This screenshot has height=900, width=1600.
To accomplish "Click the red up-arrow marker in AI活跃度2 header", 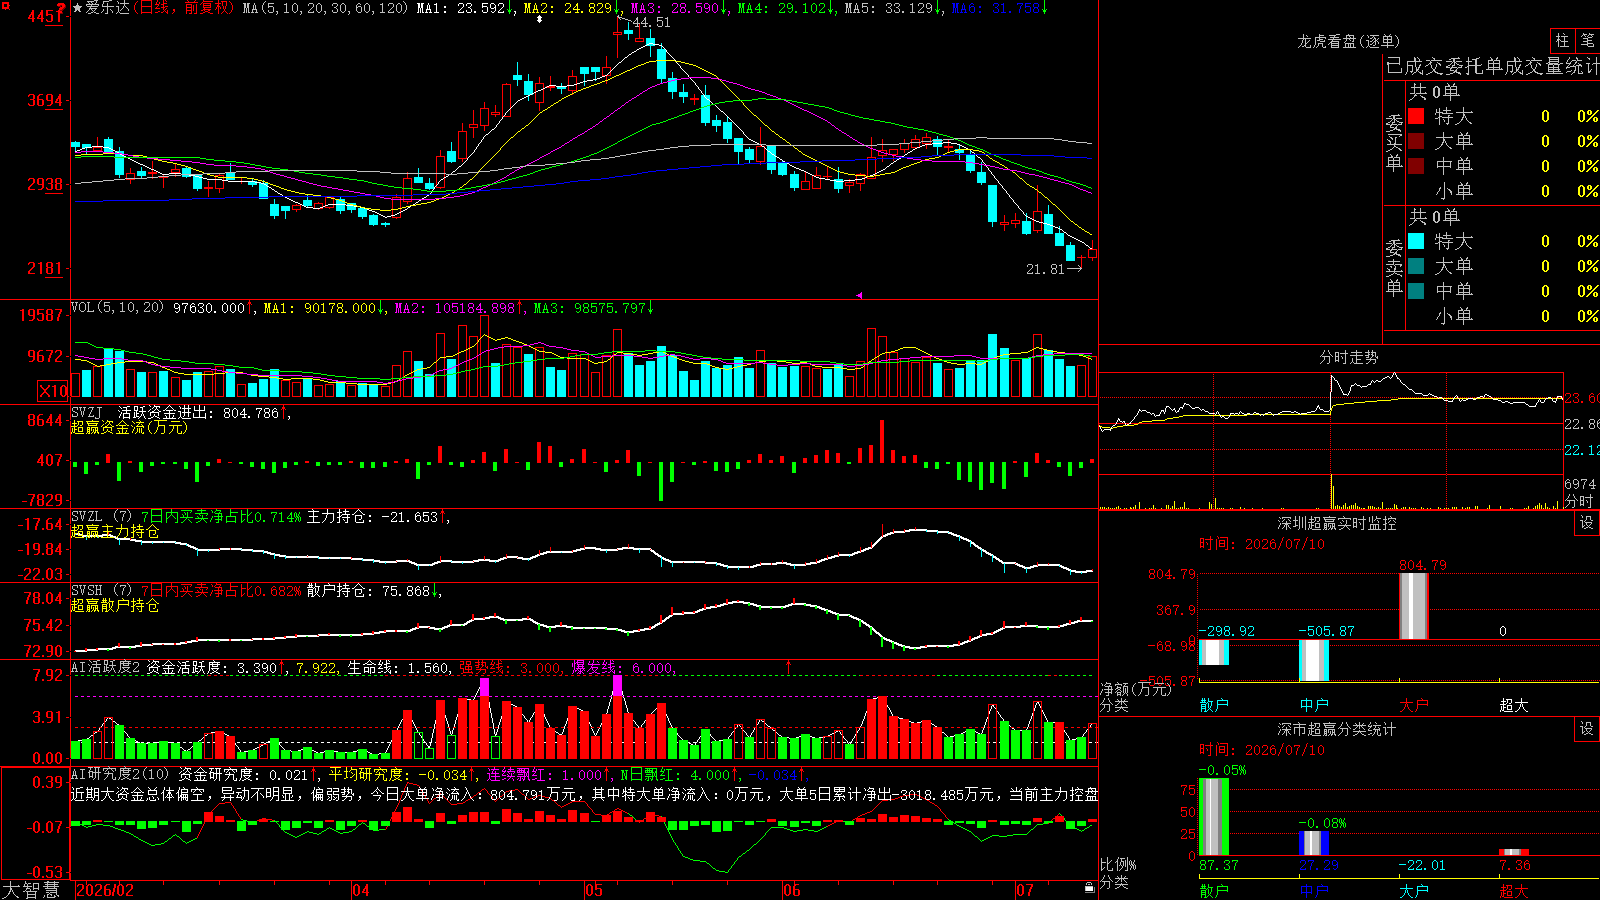I will 789,666.
